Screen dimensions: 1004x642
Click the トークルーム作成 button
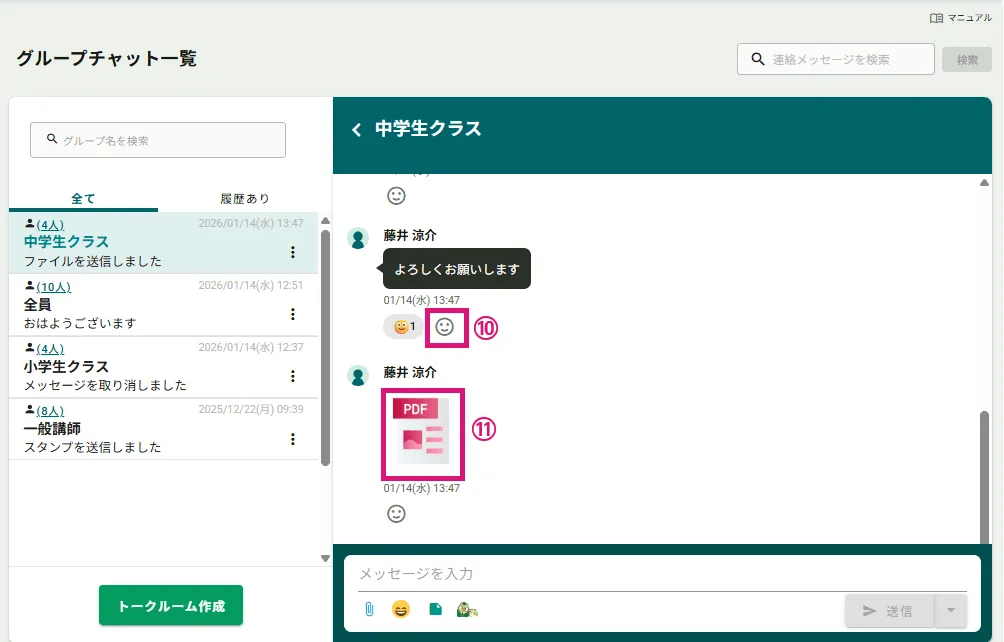click(x=171, y=606)
